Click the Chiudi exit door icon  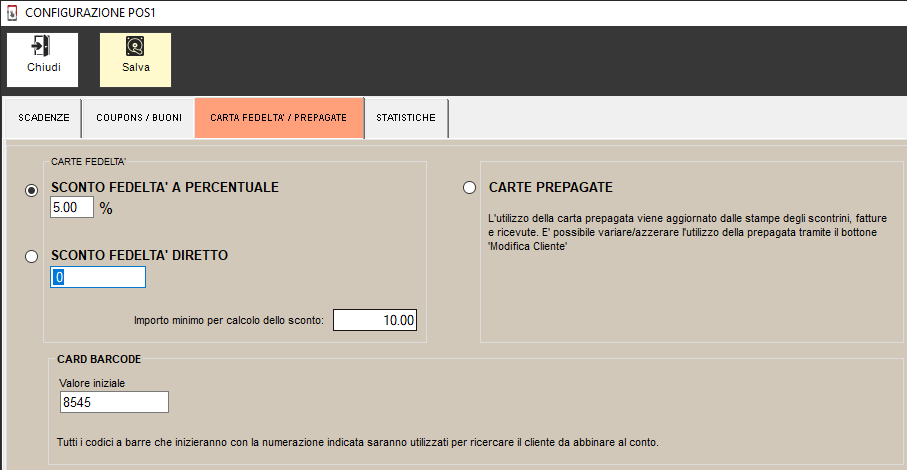41,47
